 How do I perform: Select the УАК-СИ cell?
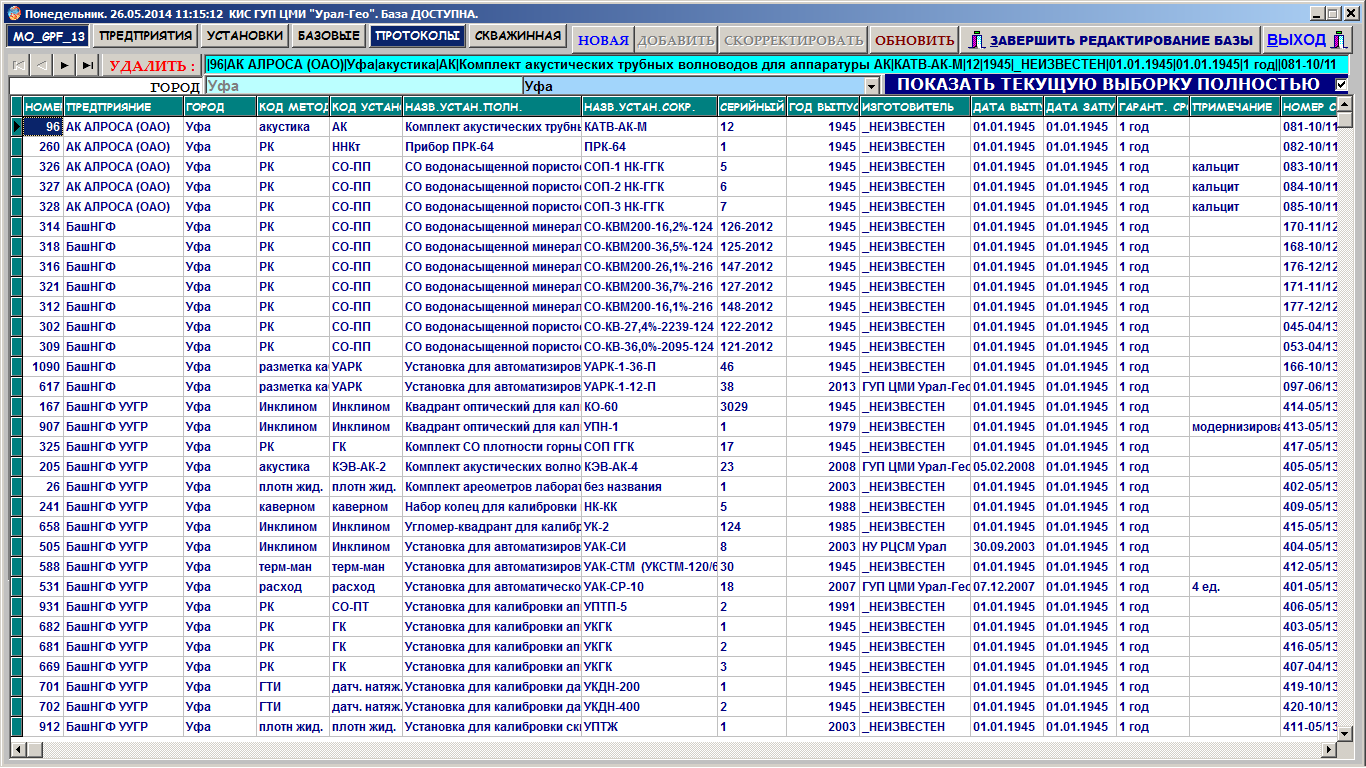coord(649,547)
